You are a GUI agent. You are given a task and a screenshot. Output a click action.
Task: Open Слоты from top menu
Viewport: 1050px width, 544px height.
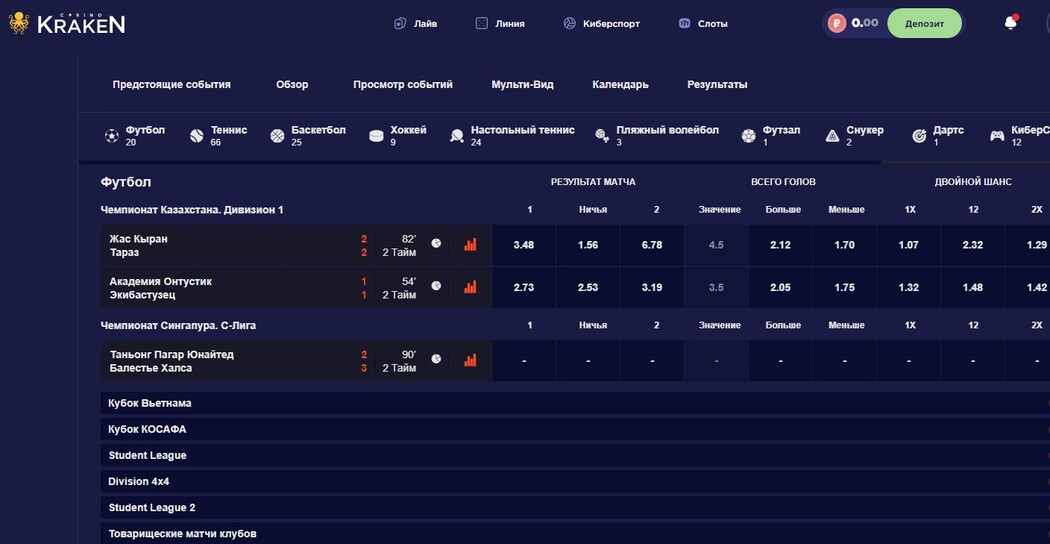coord(703,23)
